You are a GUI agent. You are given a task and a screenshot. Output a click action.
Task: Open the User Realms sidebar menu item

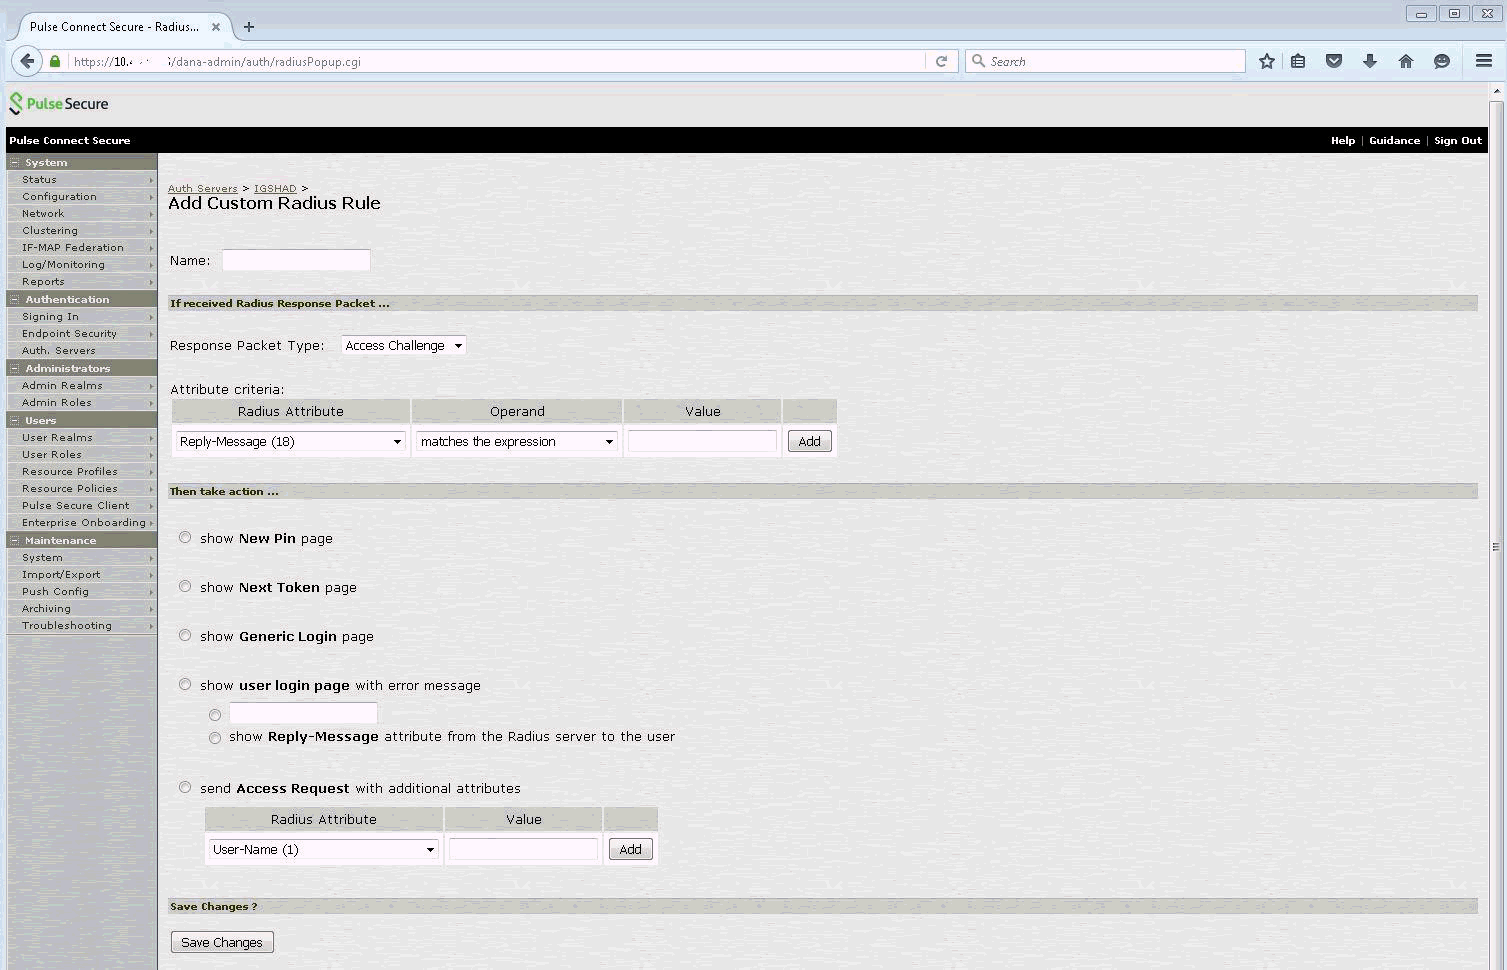point(57,437)
